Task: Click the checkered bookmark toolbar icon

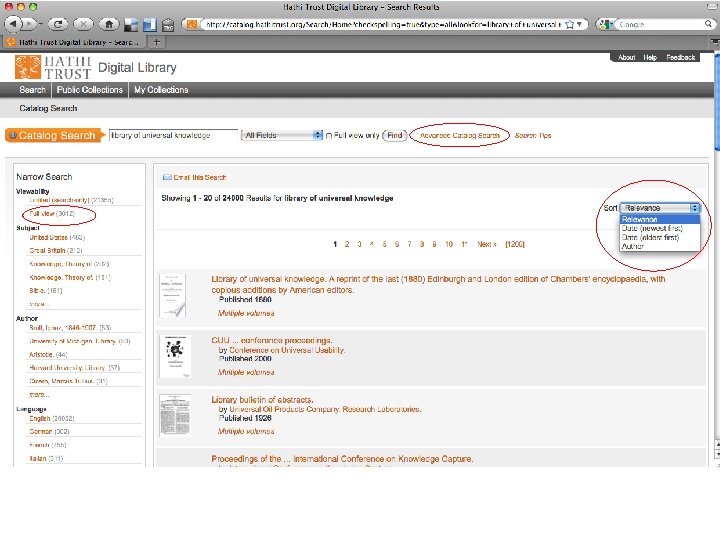Action: pos(131,24)
